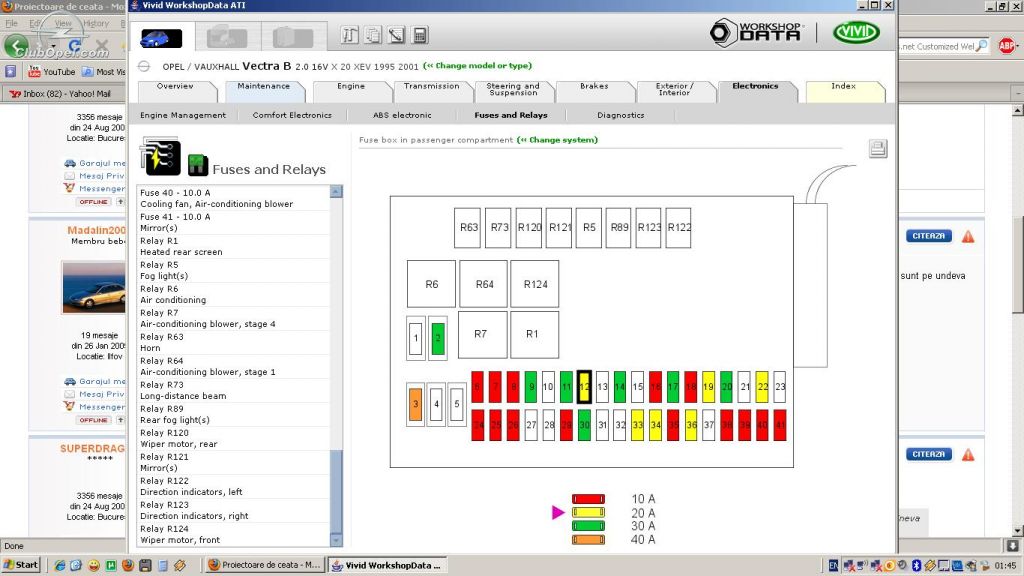1024x576 pixels.
Task: Click the first CITEAZA button in forum
Action: 929,236
